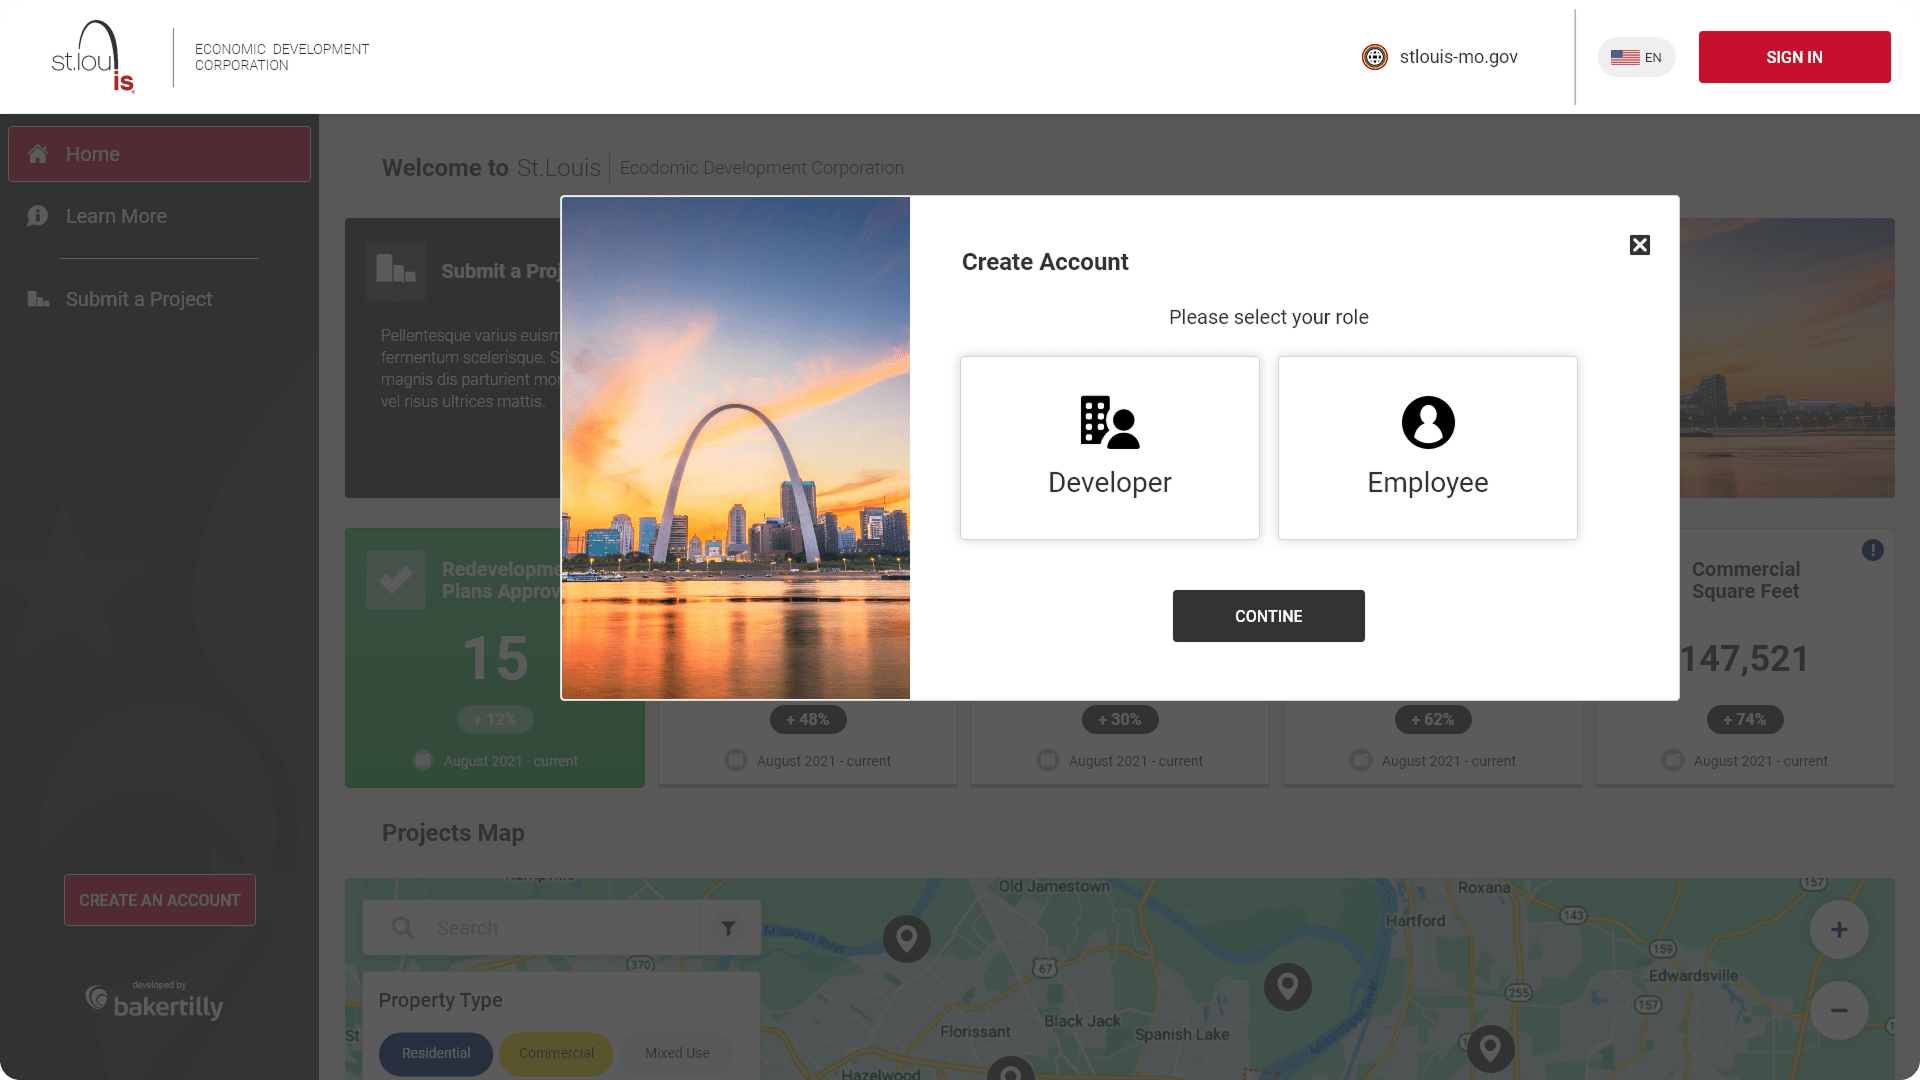Click the St. Louis logo

coord(92,57)
